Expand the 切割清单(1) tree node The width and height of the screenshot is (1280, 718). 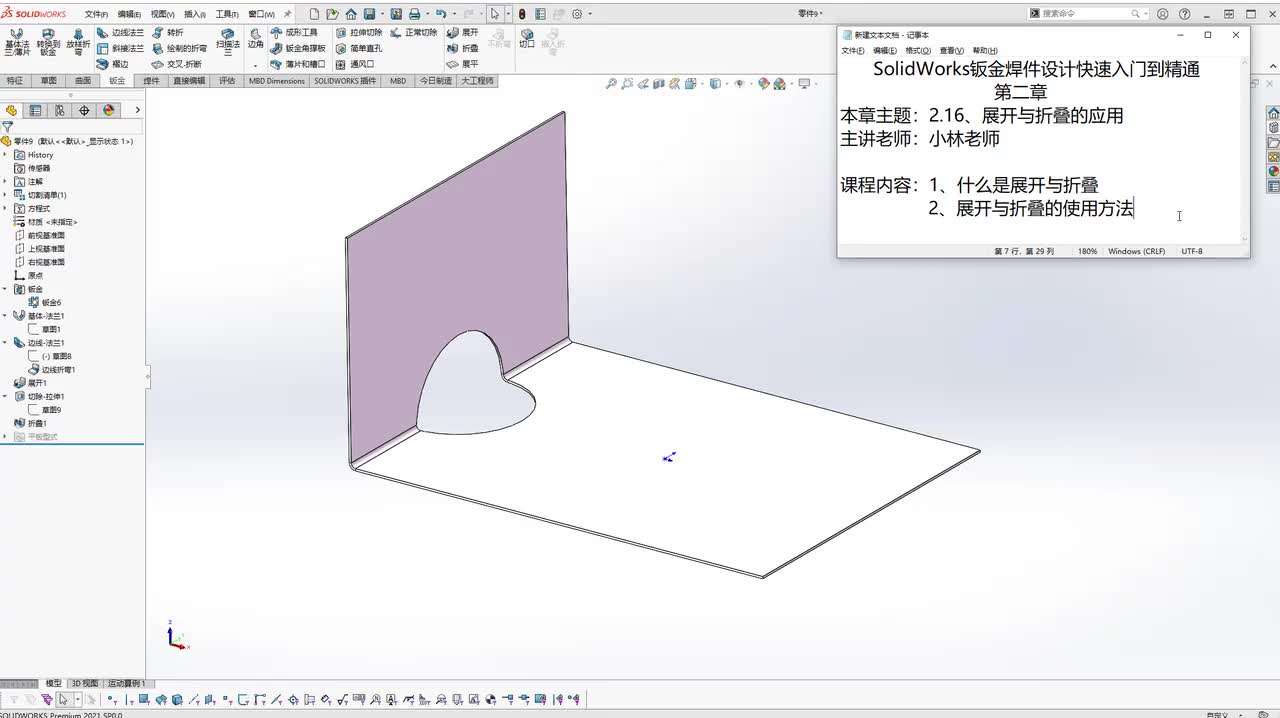click(x=6, y=195)
